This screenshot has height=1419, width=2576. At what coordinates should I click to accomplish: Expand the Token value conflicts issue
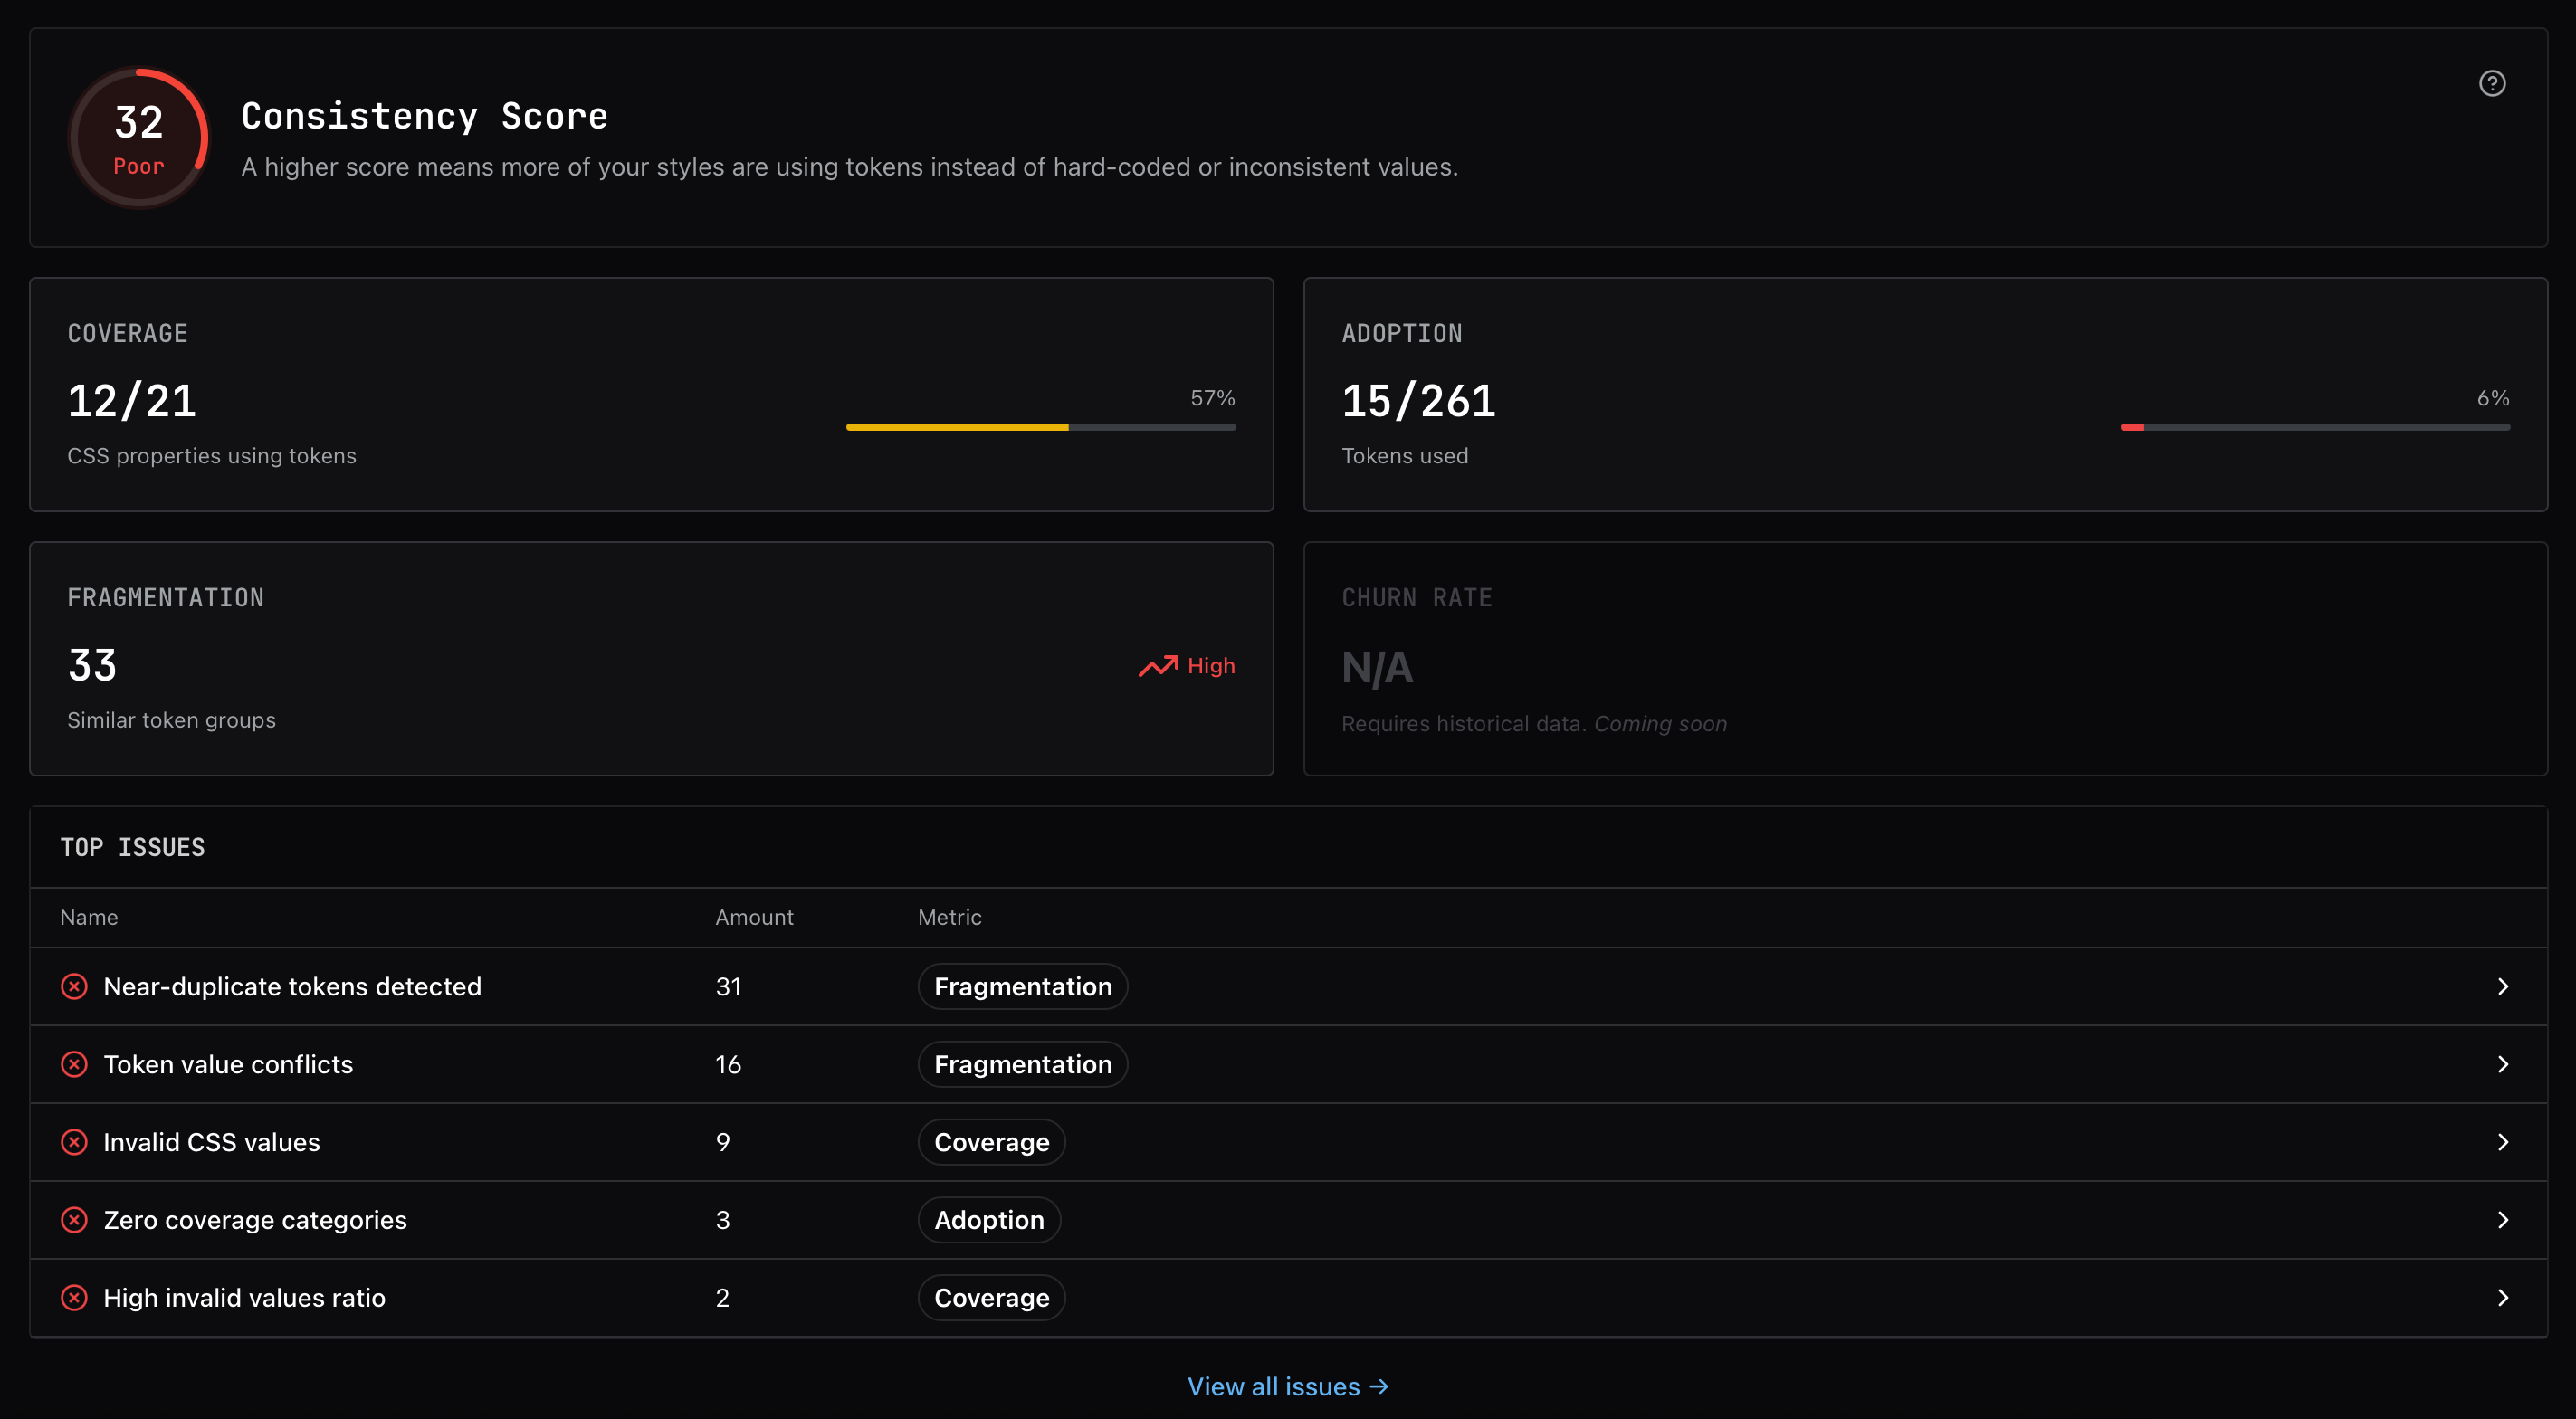coord(2503,1064)
